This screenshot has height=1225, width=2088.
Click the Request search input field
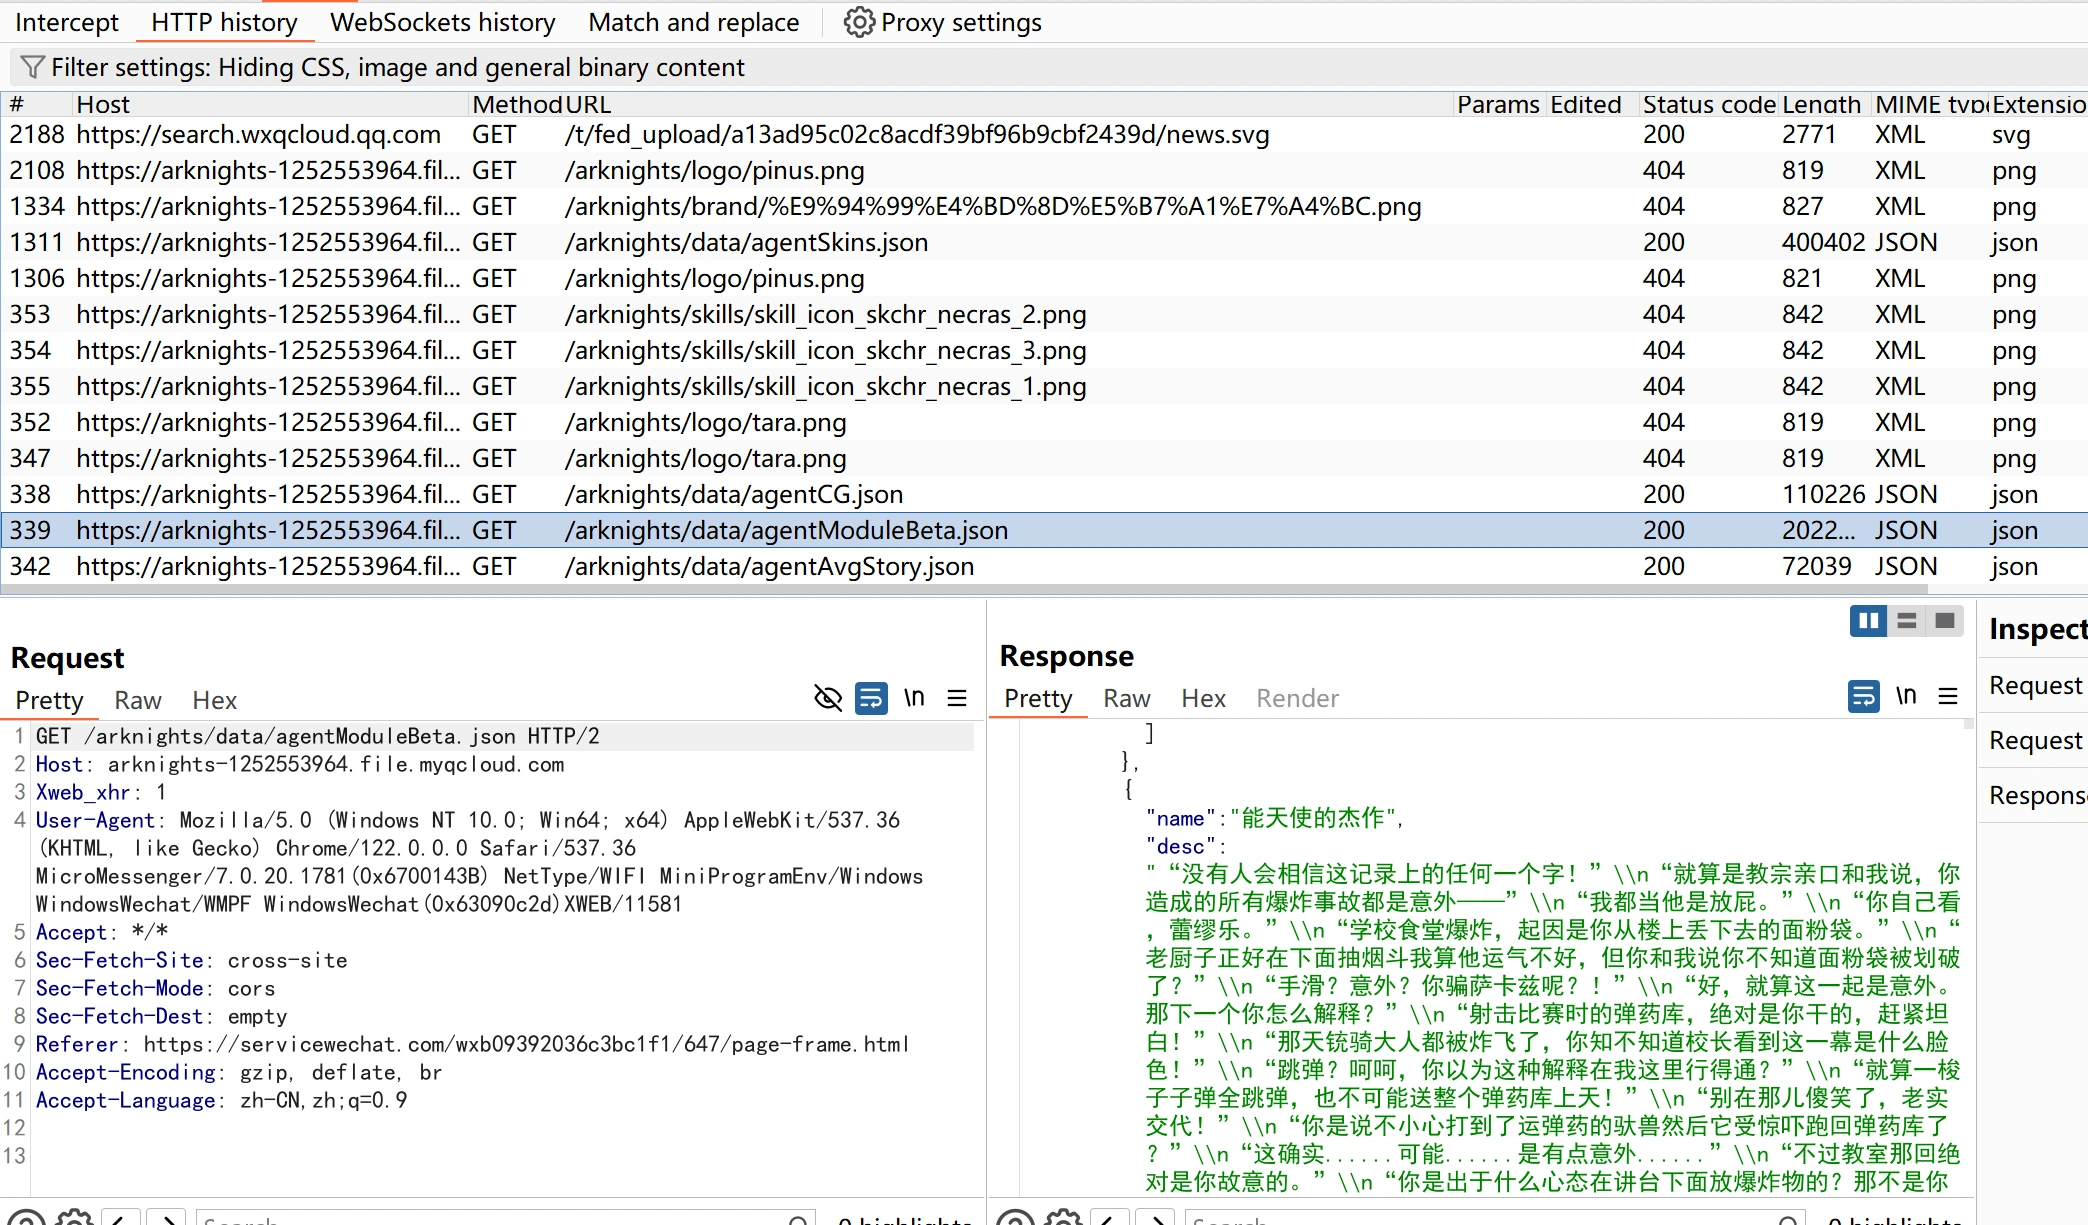point(500,1219)
